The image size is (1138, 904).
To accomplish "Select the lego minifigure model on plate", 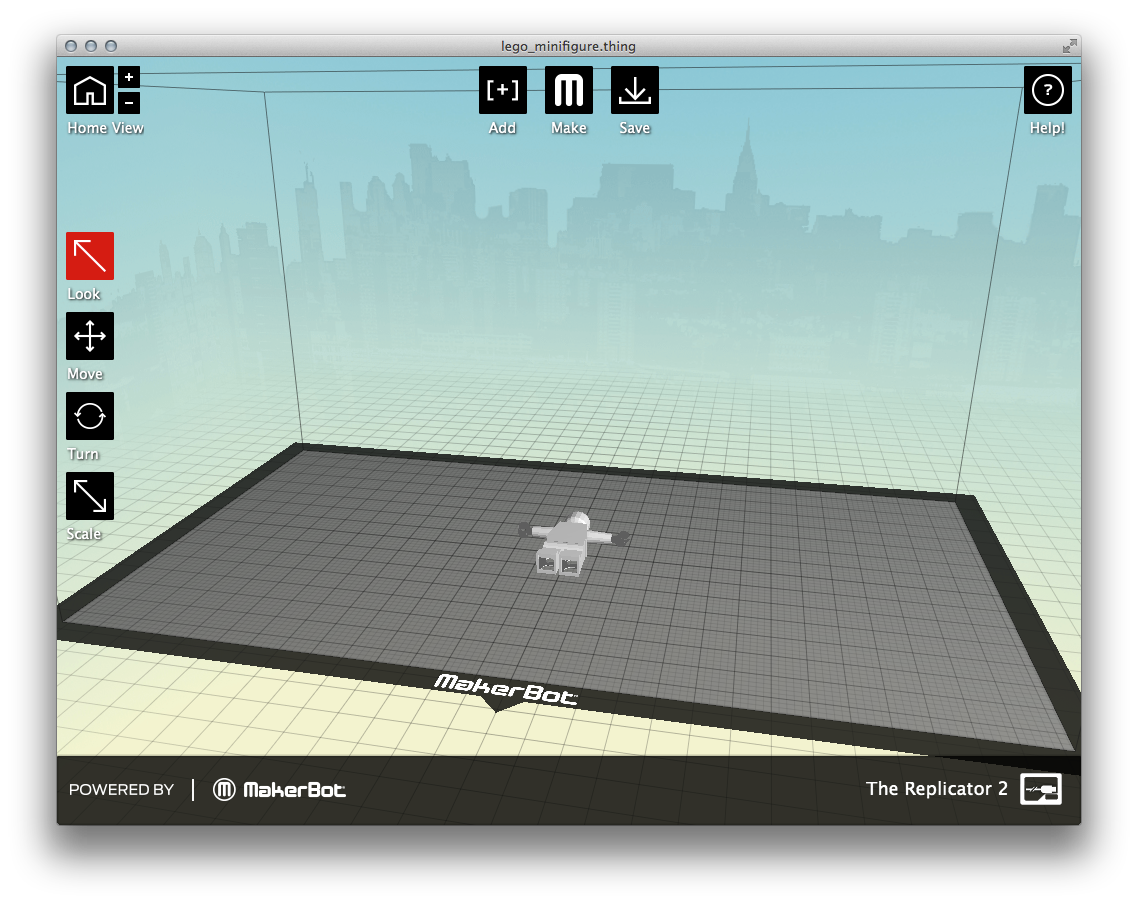I will [x=570, y=545].
